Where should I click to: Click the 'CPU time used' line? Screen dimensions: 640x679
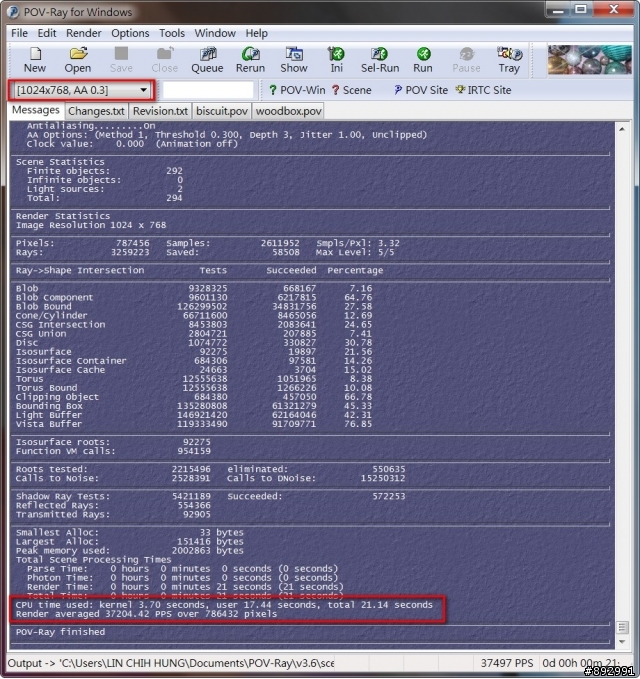(x=224, y=605)
